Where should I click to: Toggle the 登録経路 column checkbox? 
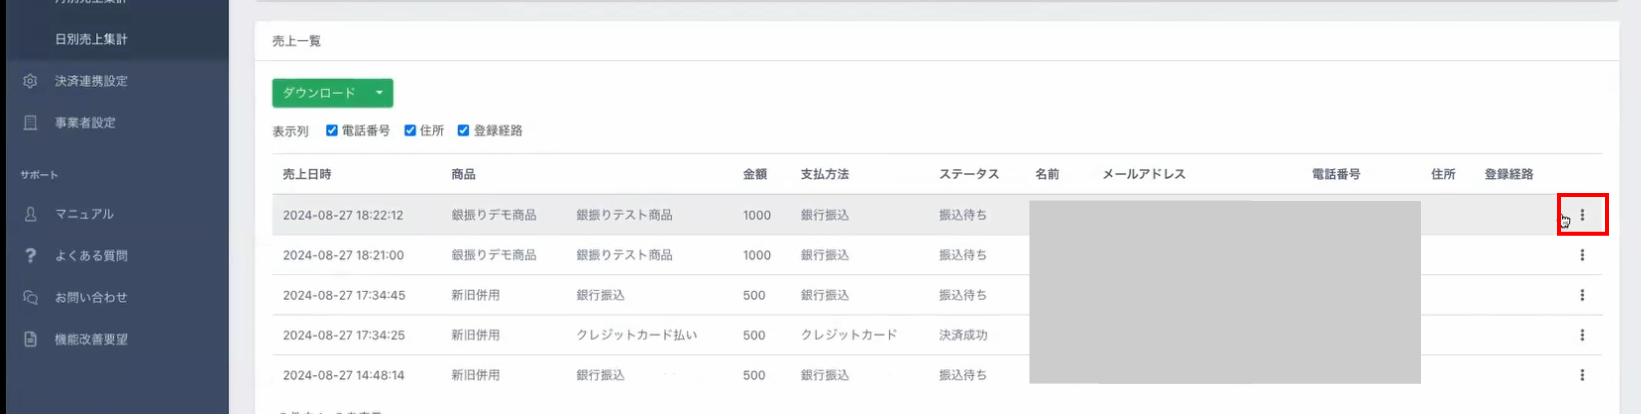pos(463,130)
